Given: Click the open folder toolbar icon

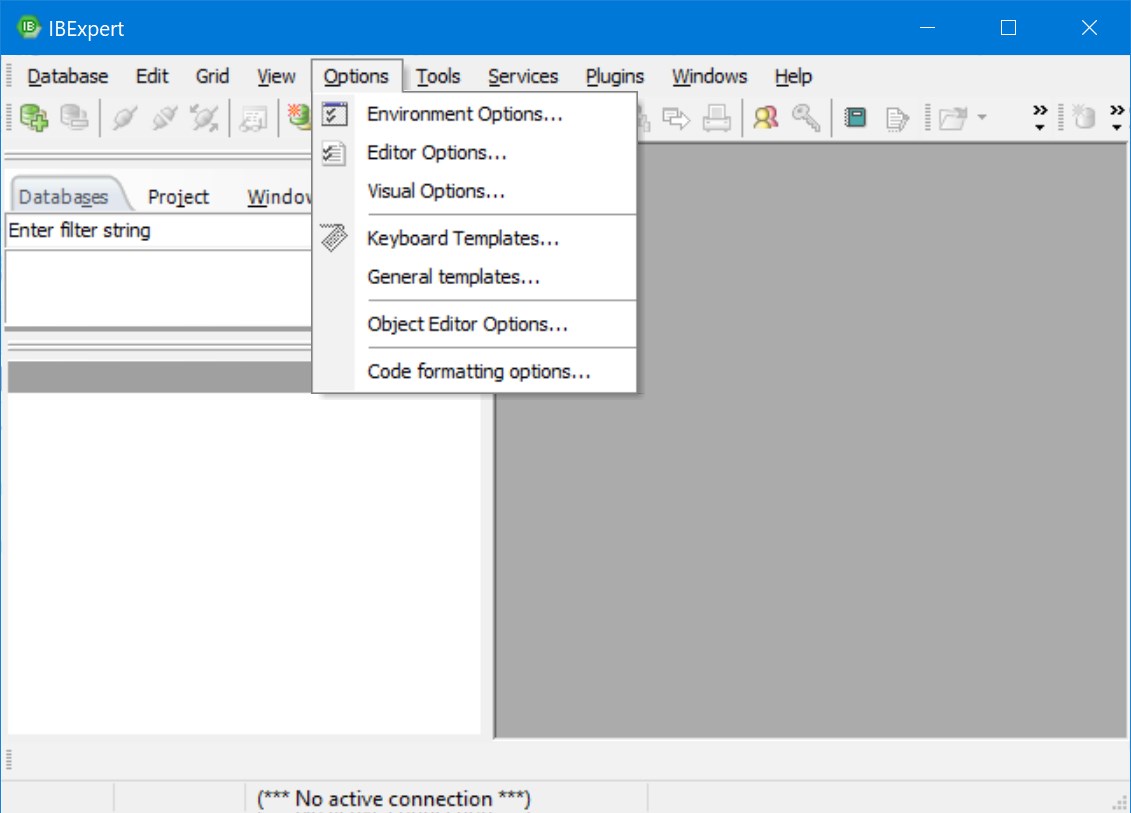Looking at the screenshot, I should [x=952, y=118].
